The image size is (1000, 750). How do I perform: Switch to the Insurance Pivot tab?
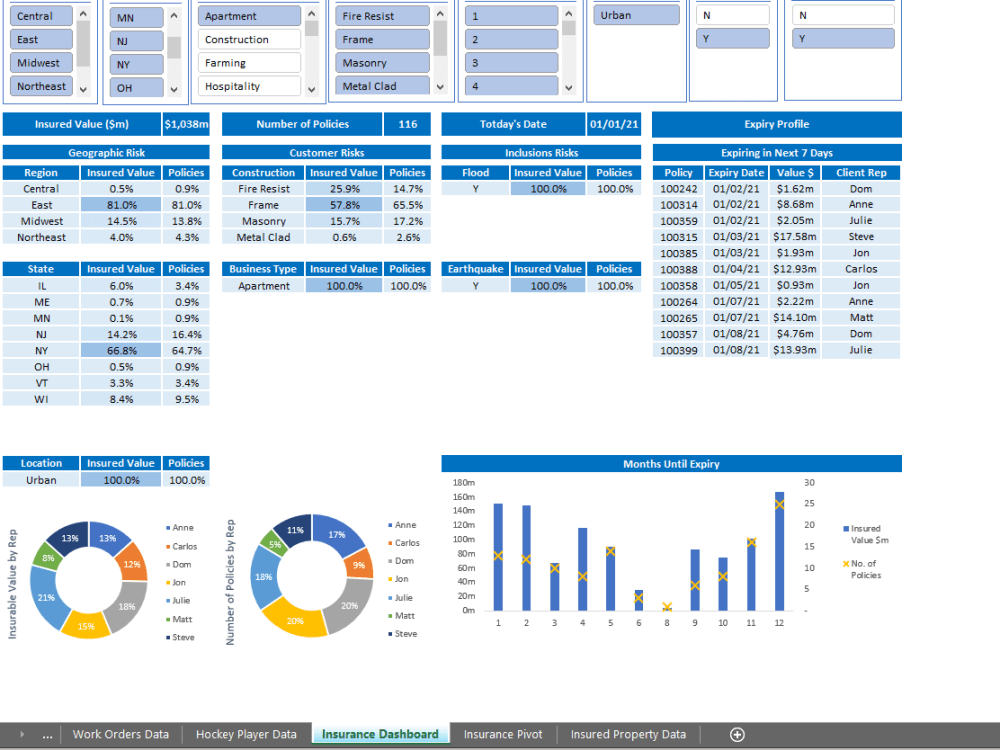pos(503,733)
